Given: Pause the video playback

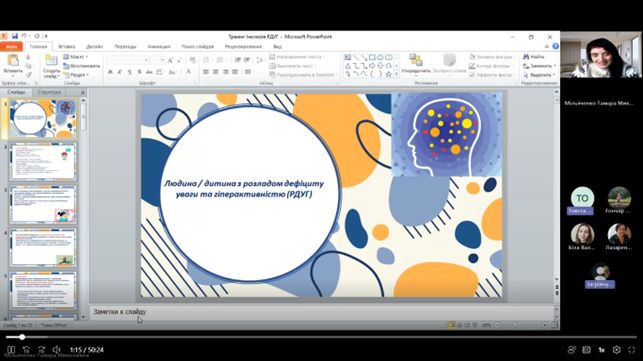Looking at the screenshot, I should pyautogui.click(x=11, y=350).
